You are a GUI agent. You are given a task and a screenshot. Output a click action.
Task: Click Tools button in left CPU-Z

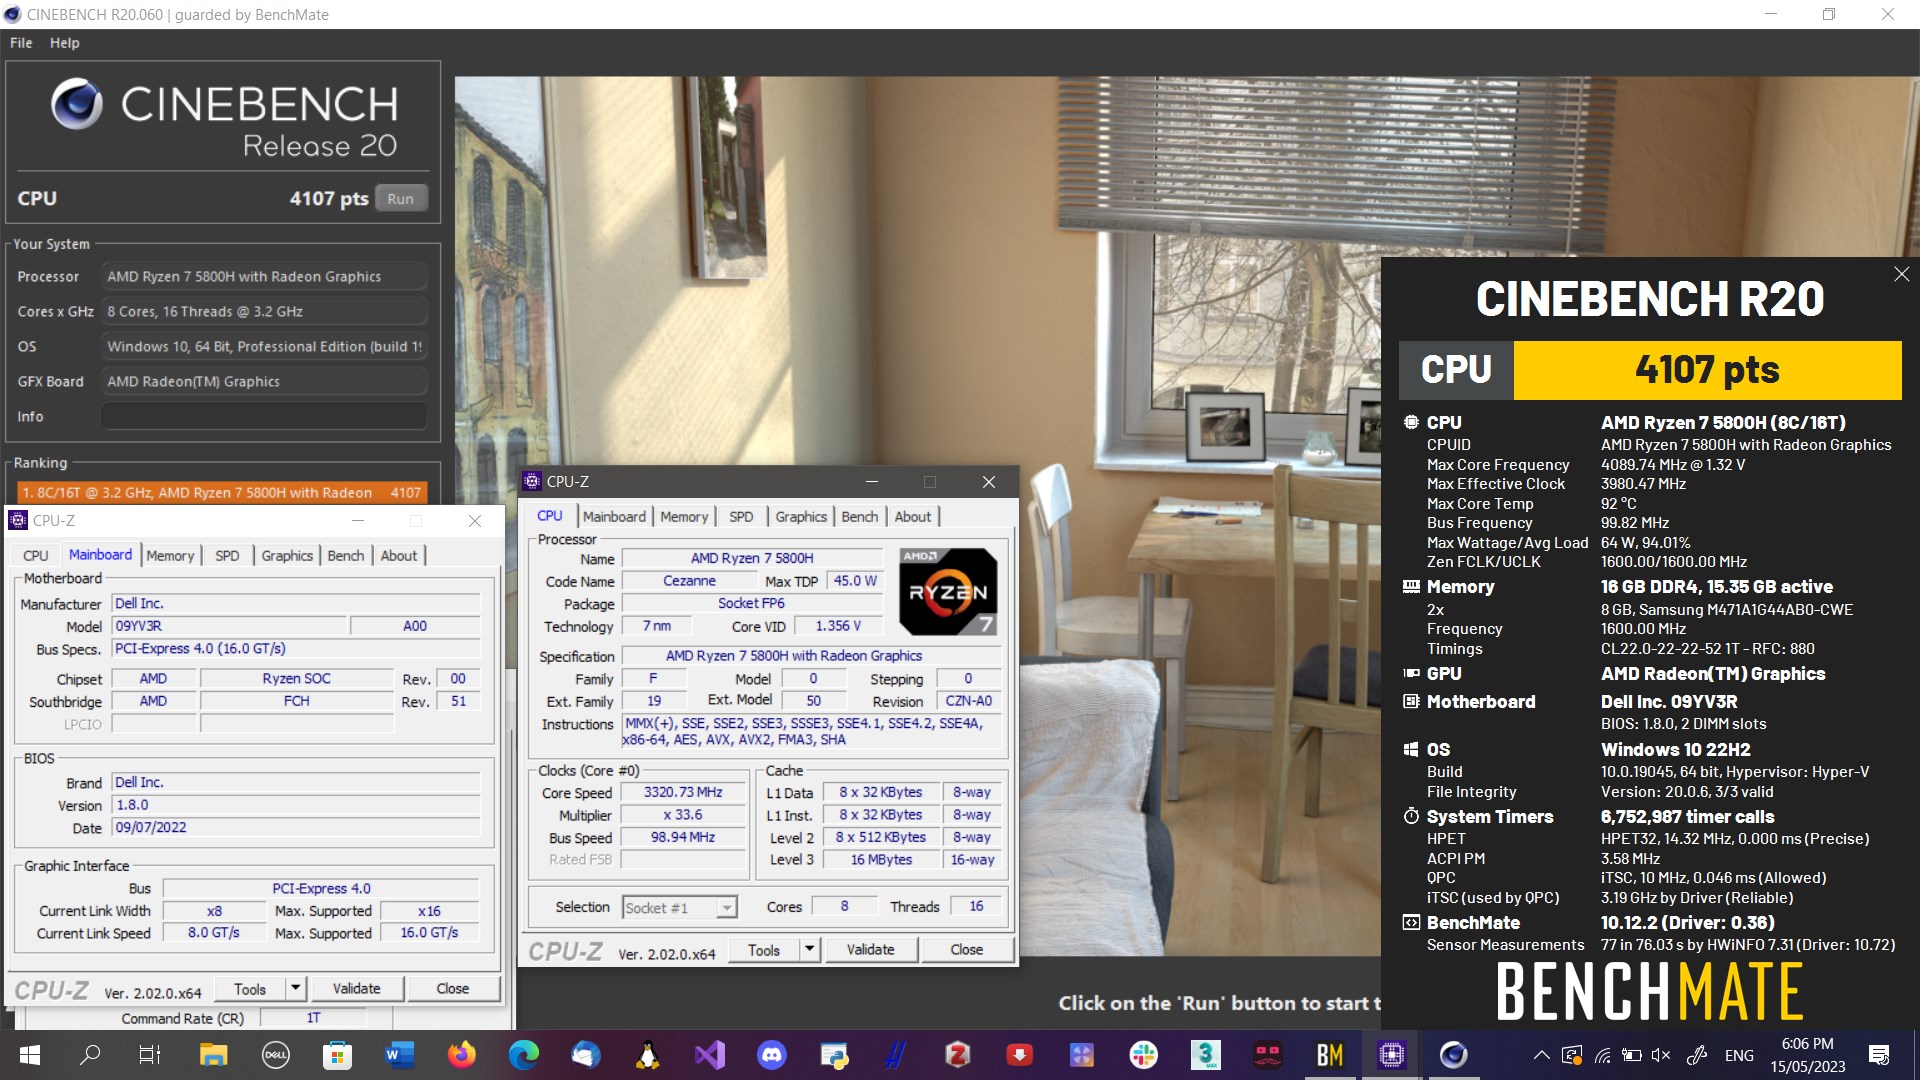tap(250, 989)
